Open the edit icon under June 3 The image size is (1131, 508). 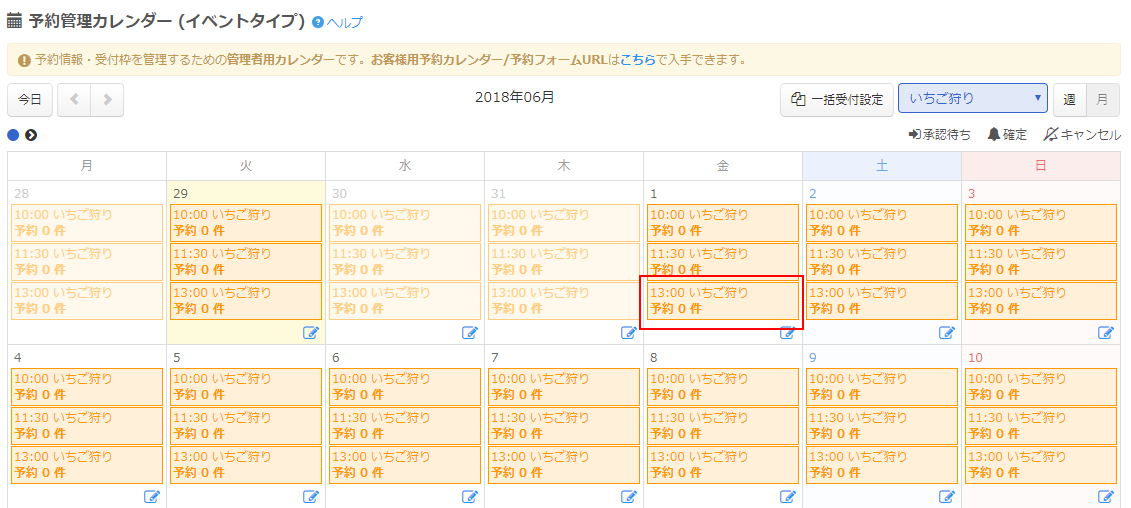(x=1106, y=333)
